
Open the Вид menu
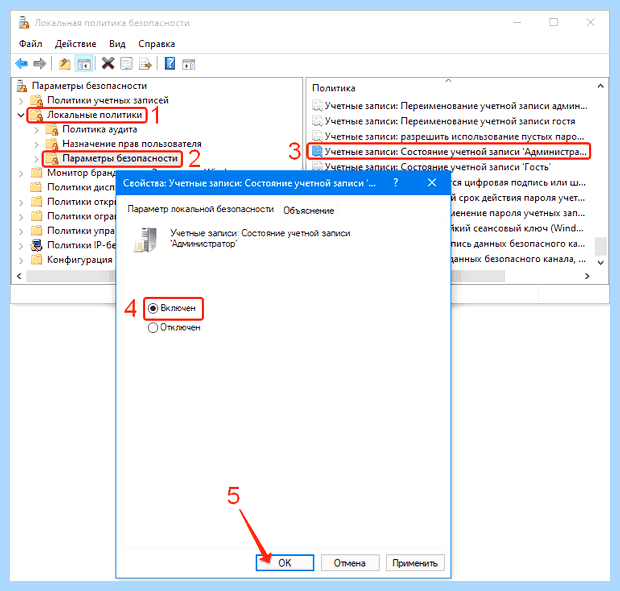pos(117,44)
